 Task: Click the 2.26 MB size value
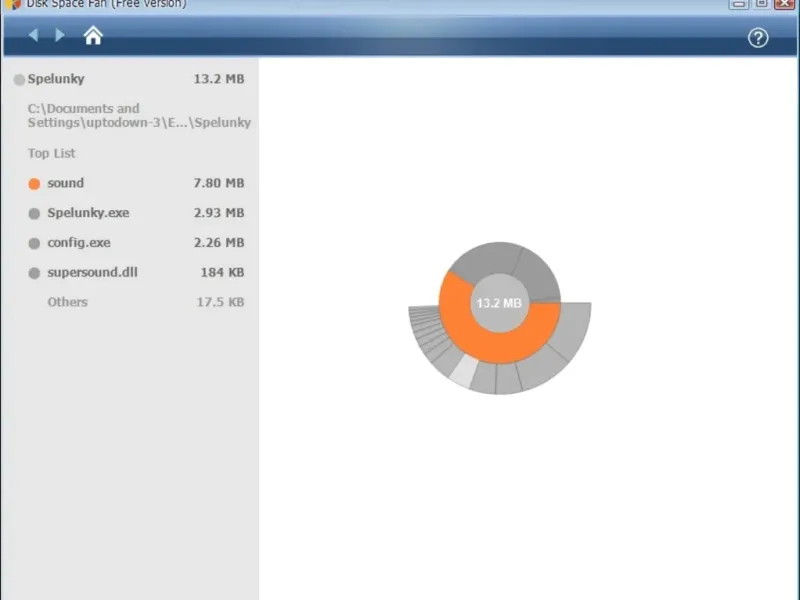(x=219, y=243)
